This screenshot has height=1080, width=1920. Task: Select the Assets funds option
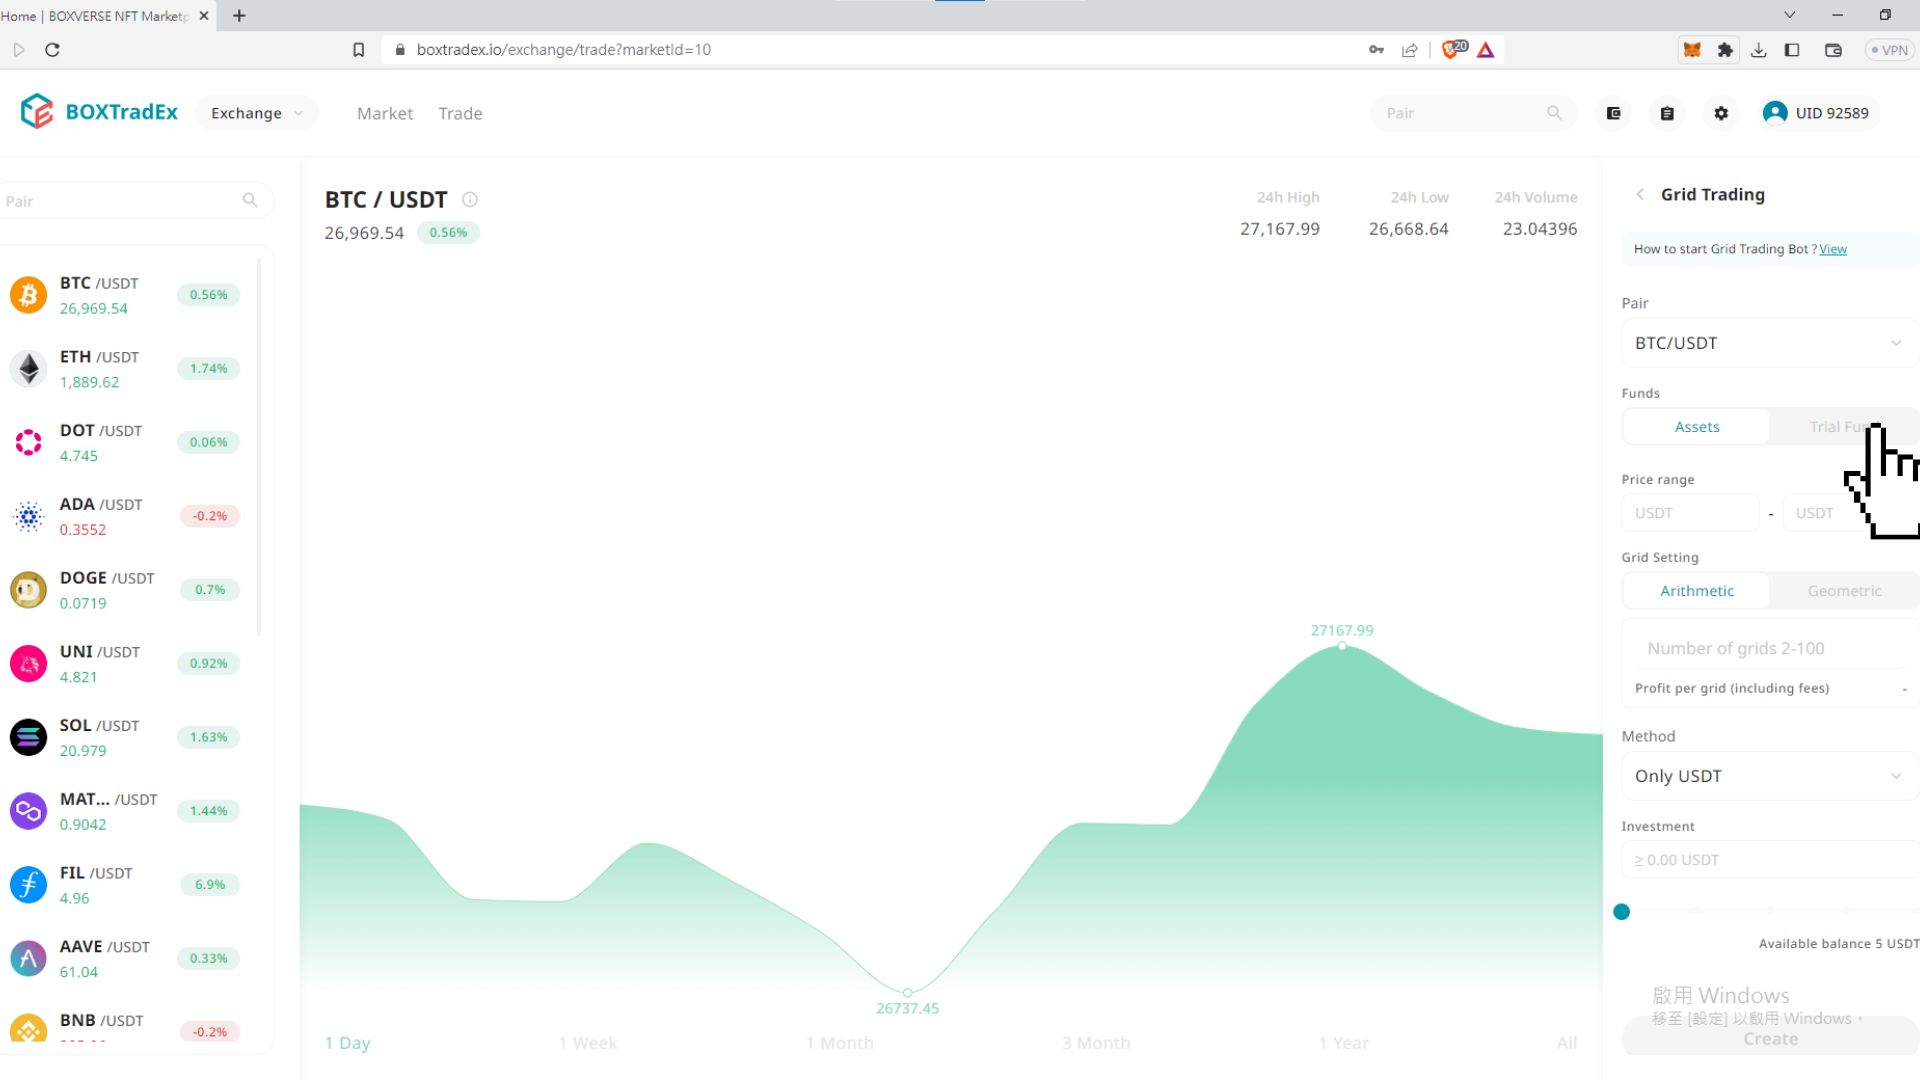tap(1696, 427)
